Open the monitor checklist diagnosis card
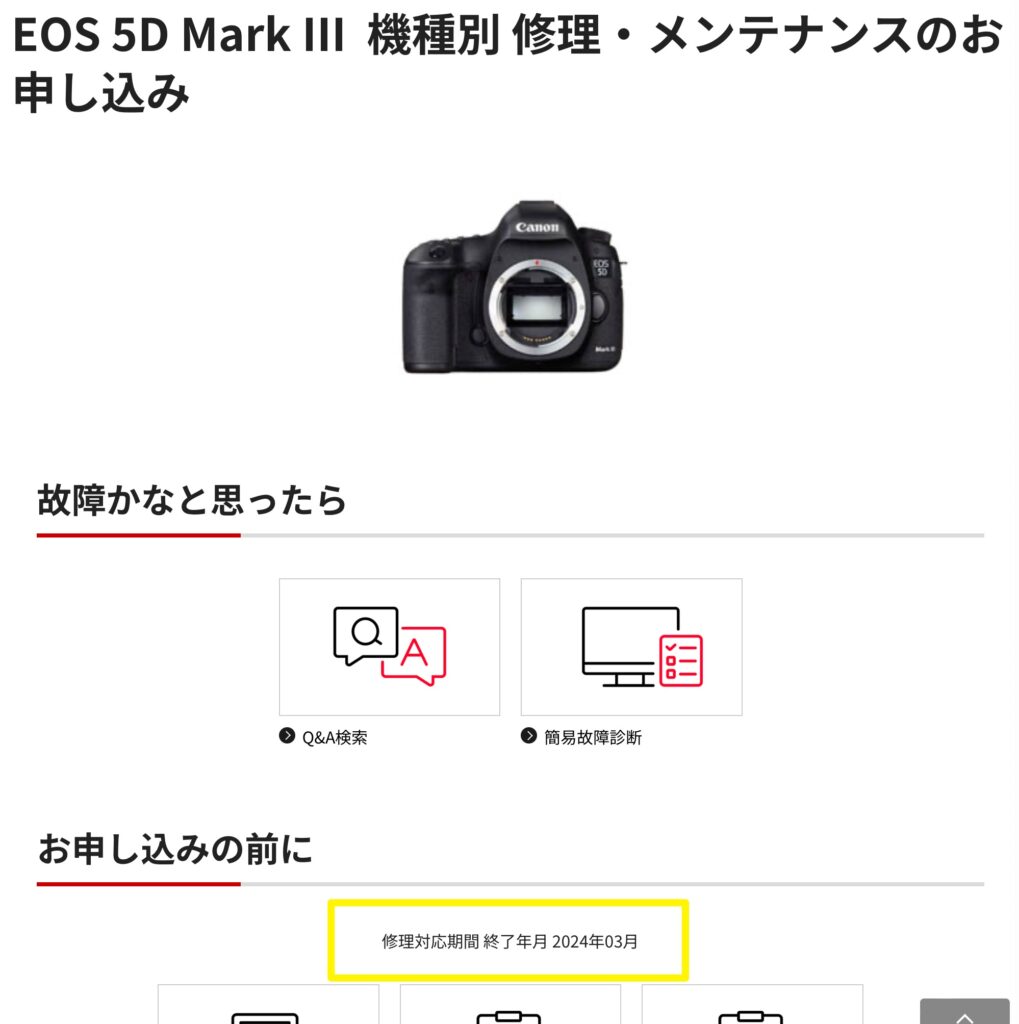This screenshot has height=1024, width=1019. coord(632,647)
